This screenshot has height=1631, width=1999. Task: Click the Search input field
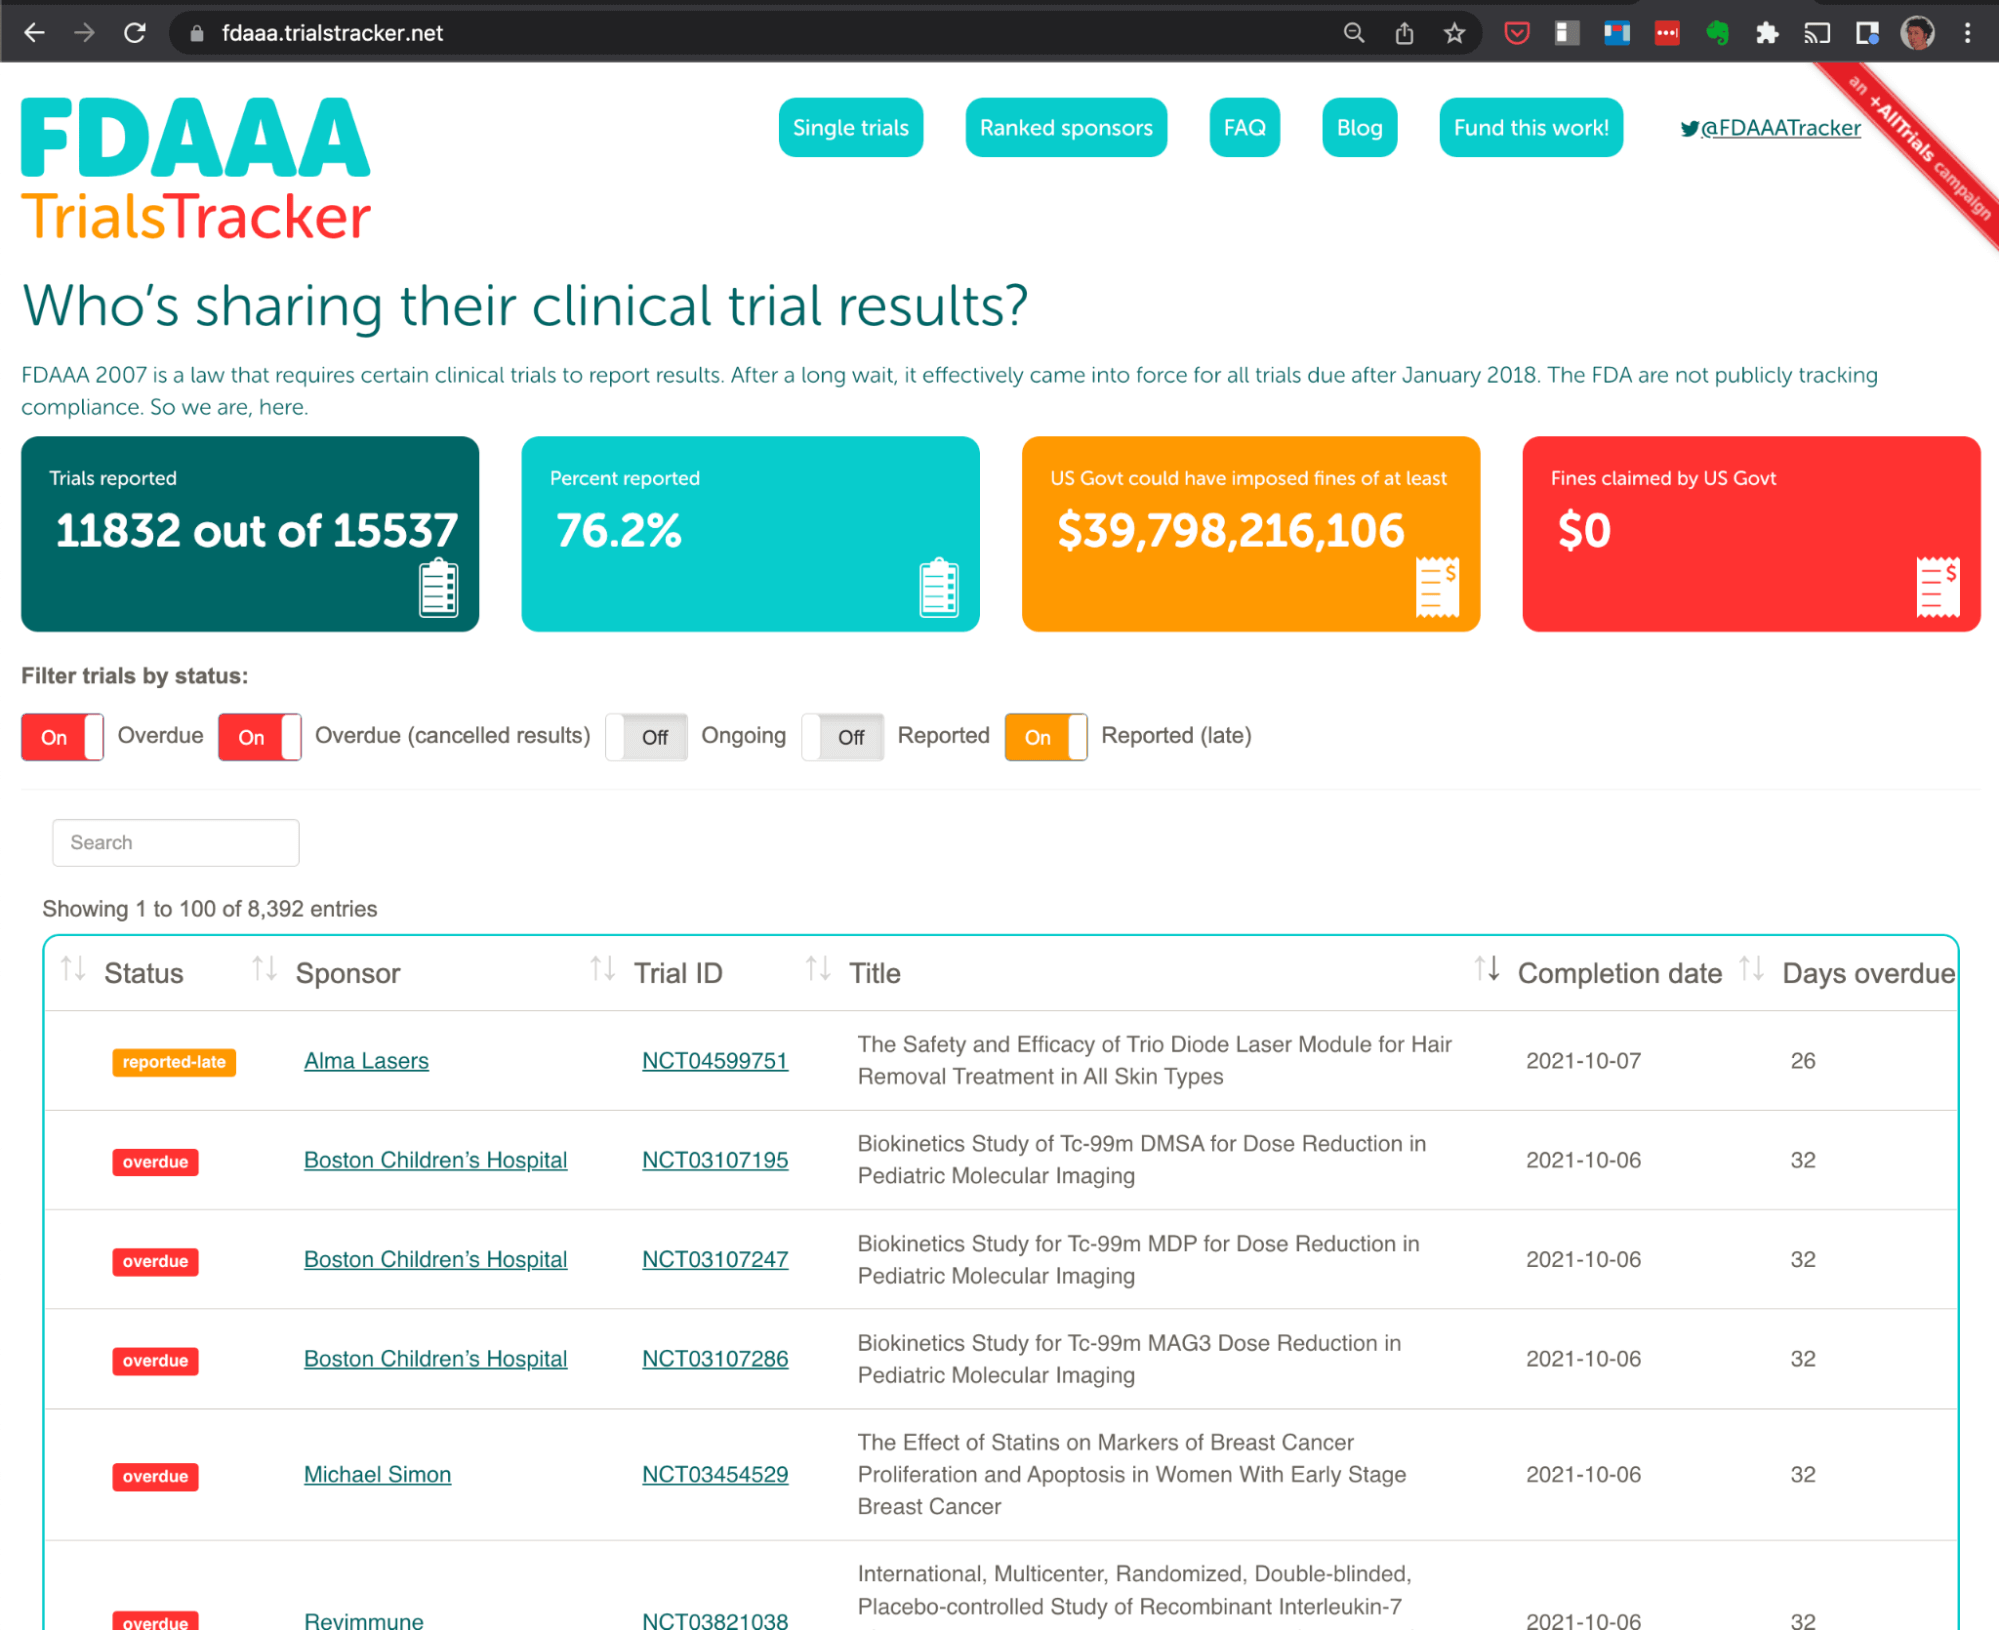176,843
